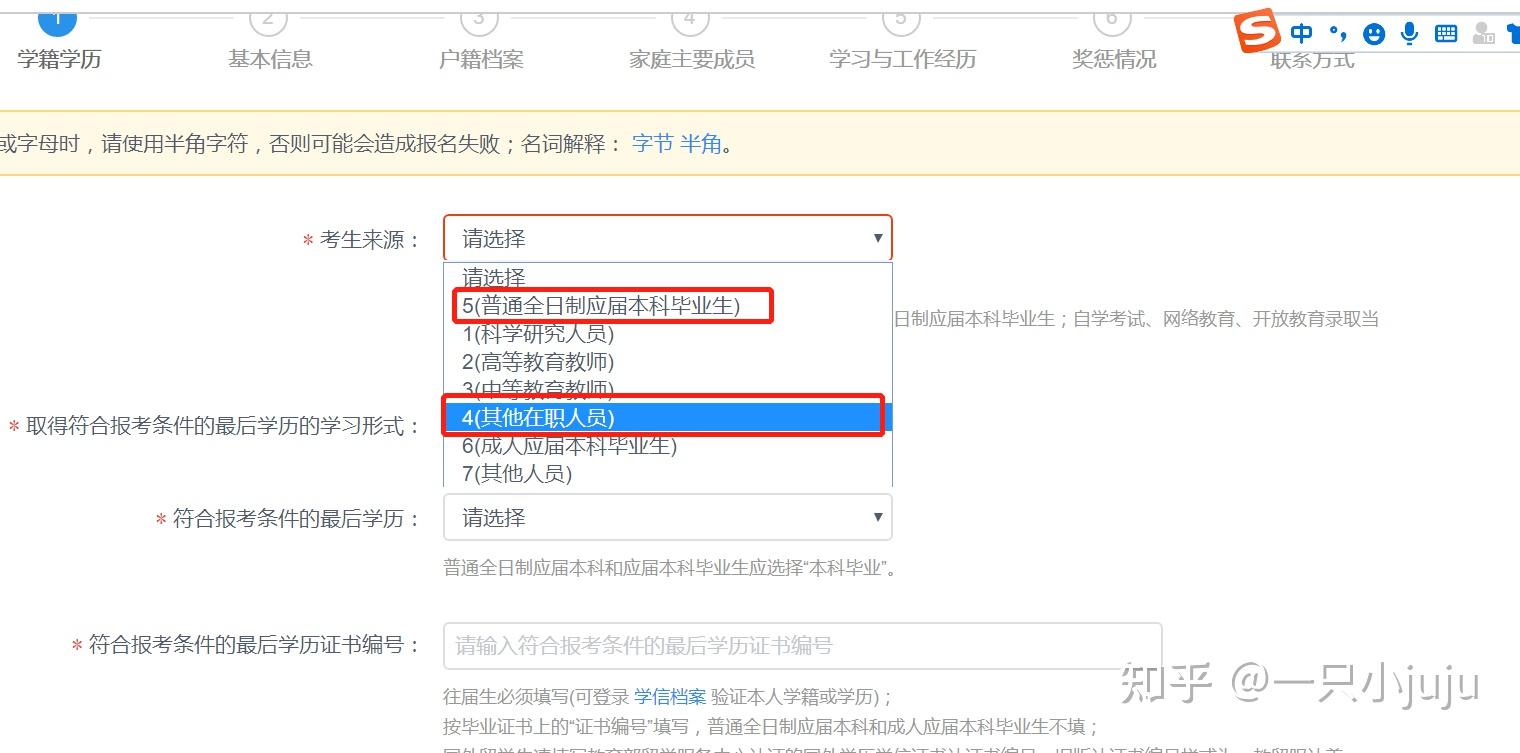Select 3(中等教育教师) option

pos(667,389)
